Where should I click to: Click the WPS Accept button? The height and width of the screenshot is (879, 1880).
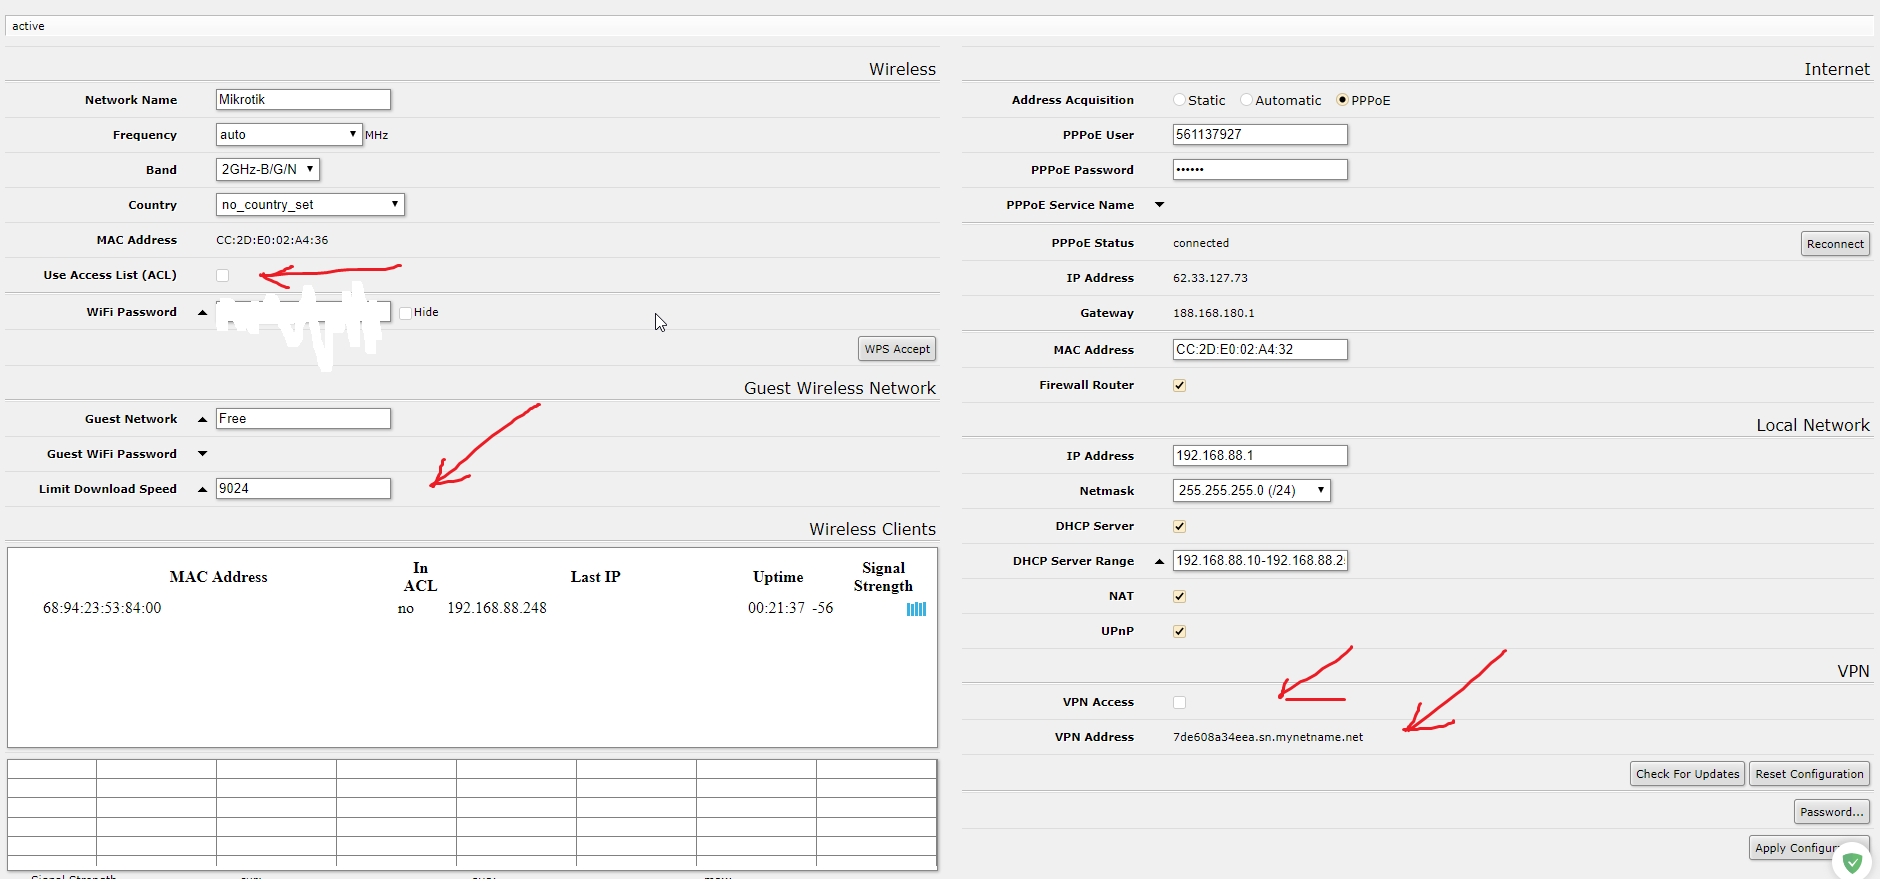(897, 349)
